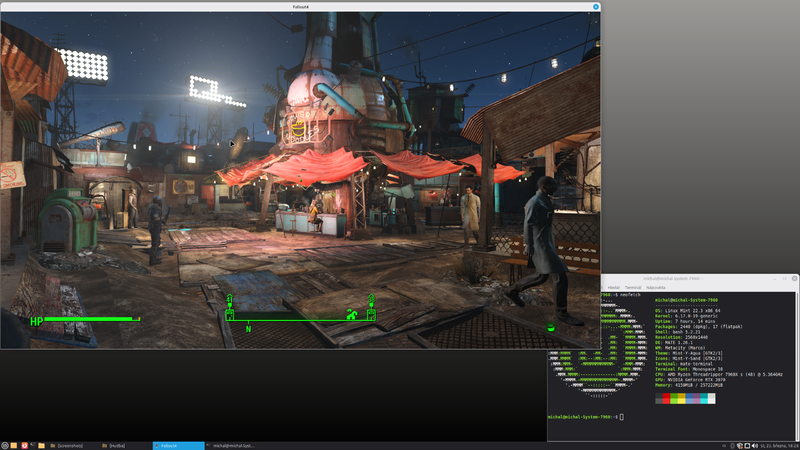Image resolution: width=800 pixels, height=450 pixels.
Task: Launch the red browser icon in the taskbar
Action: 24,446
